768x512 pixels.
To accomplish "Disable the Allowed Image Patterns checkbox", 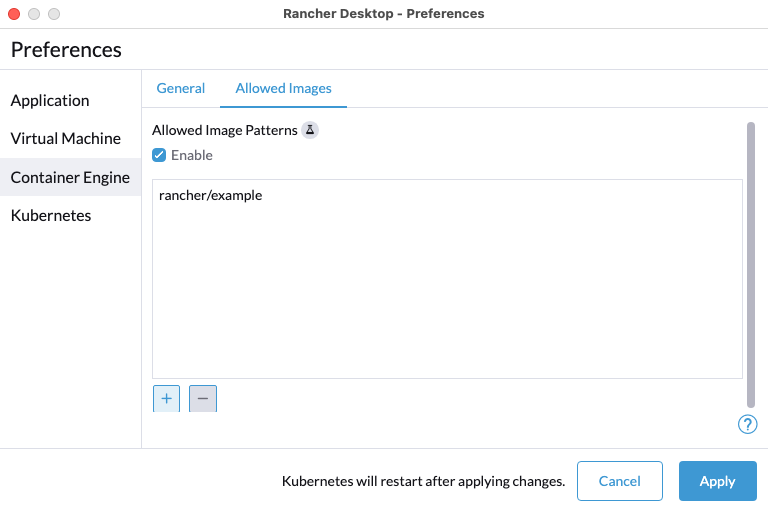I will coord(159,155).
